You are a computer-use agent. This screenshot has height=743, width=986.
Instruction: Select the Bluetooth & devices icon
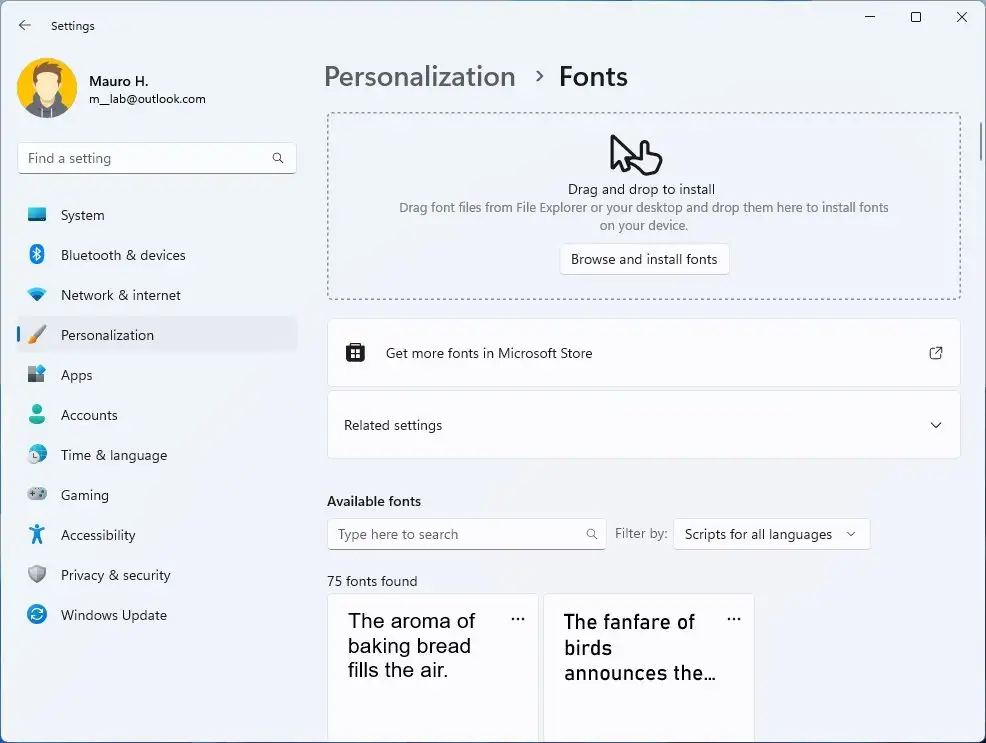(37, 255)
